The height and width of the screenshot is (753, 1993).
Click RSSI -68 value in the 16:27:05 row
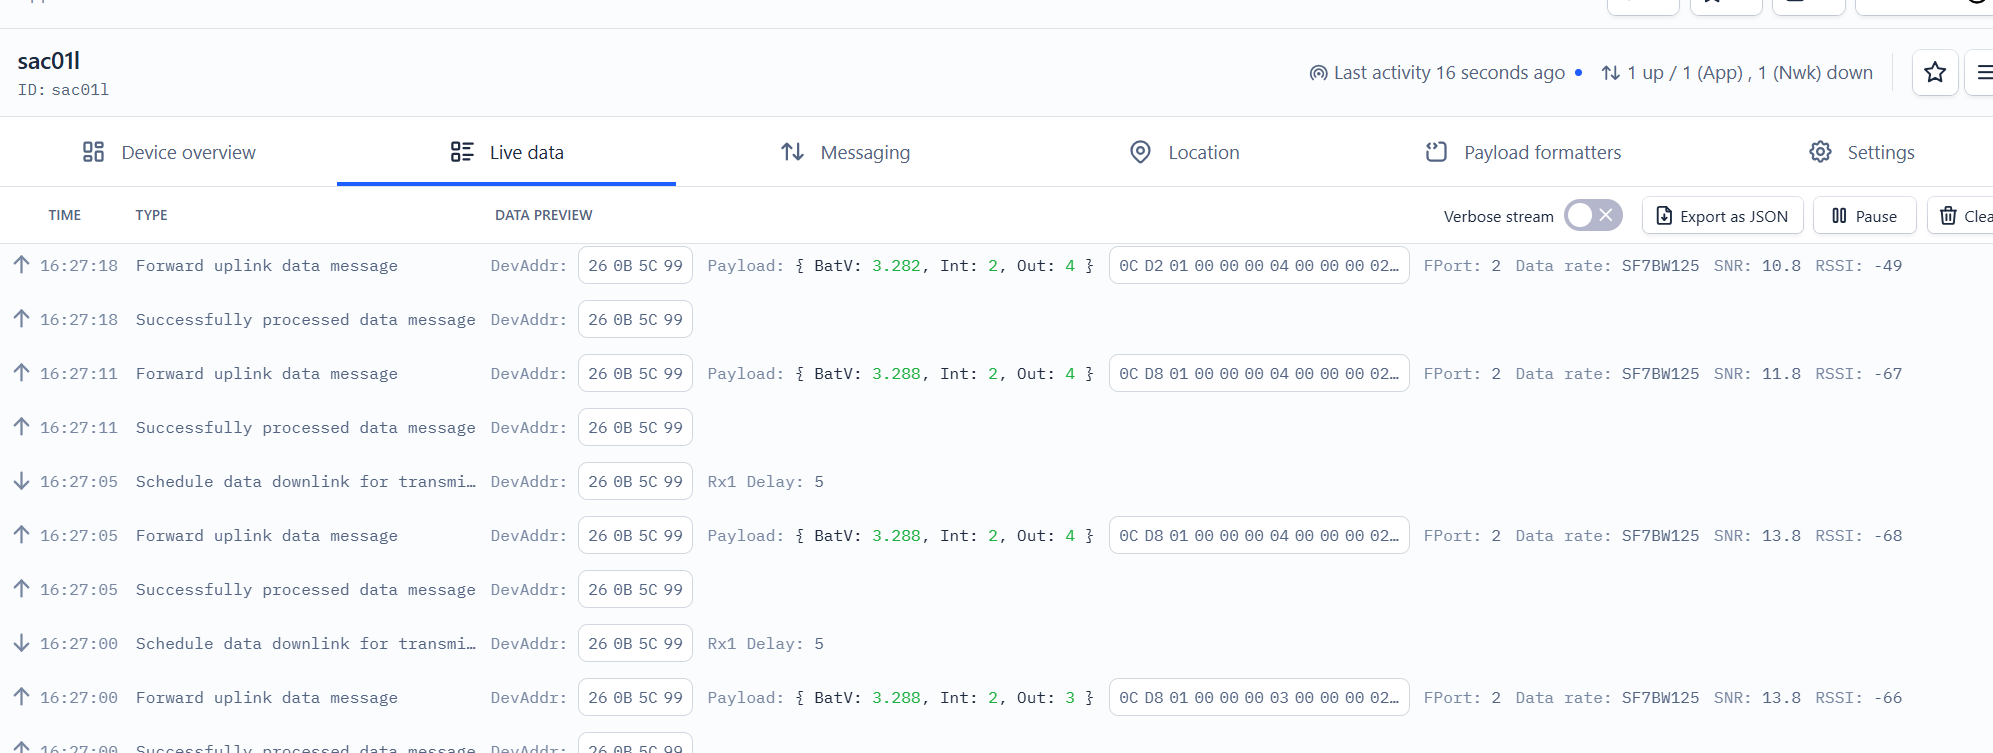[x=1888, y=535]
